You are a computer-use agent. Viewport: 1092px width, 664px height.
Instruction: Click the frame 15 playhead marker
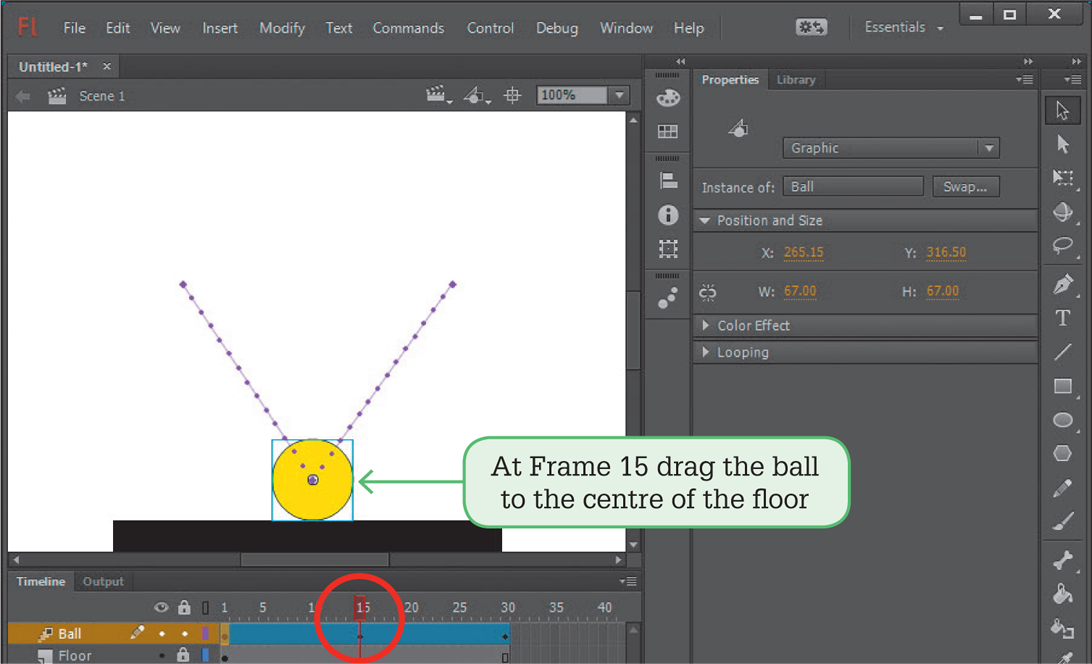point(360,607)
